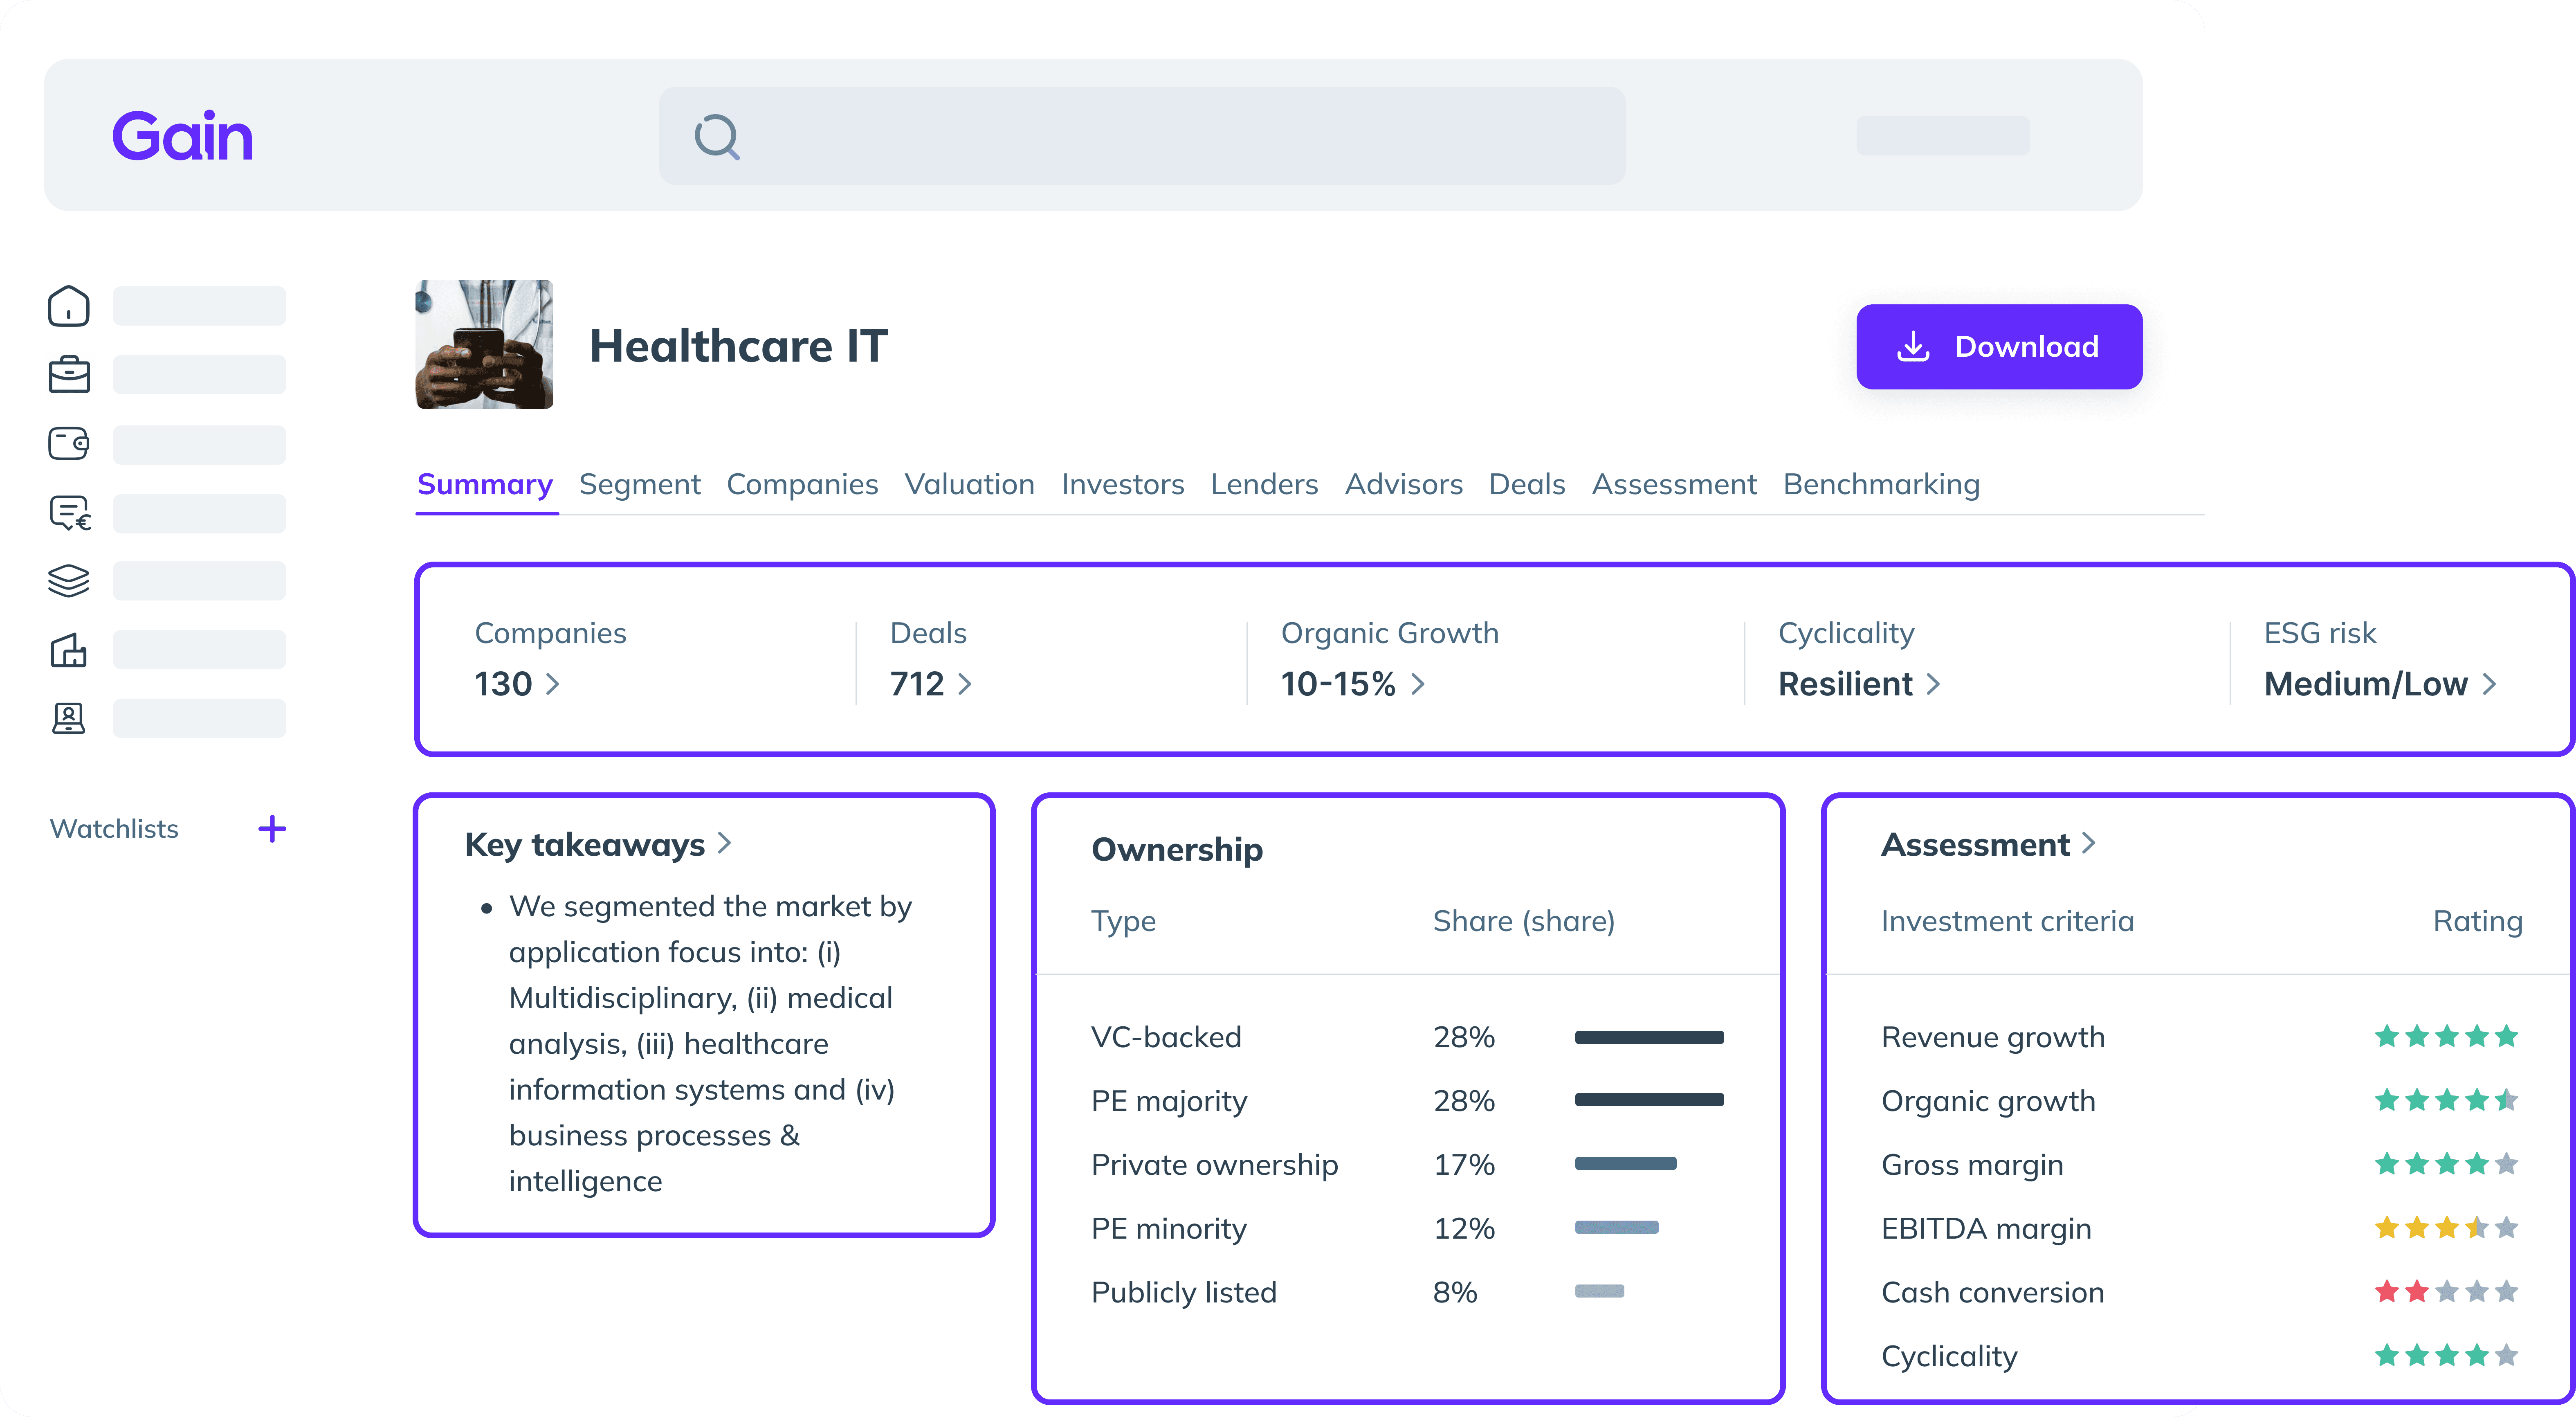The height and width of the screenshot is (1417, 2576).
Task: Click the Gain logo
Action: pos(182,136)
